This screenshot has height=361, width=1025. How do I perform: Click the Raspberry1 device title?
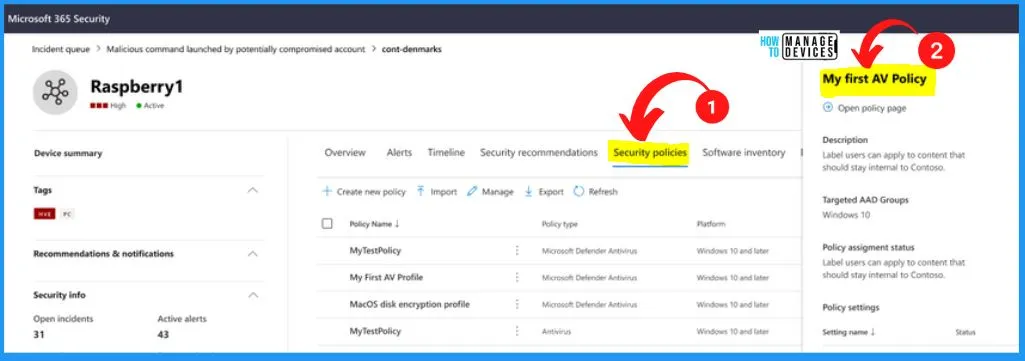(x=137, y=87)
